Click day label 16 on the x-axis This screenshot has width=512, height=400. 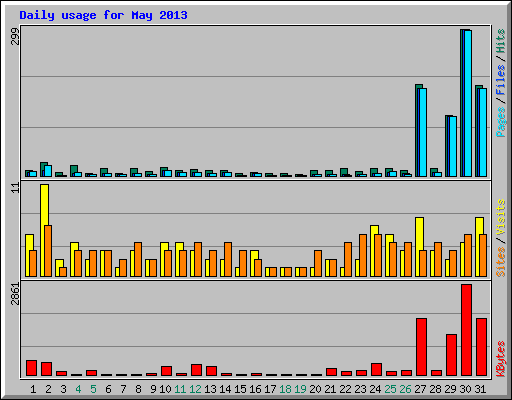[255, 389]
